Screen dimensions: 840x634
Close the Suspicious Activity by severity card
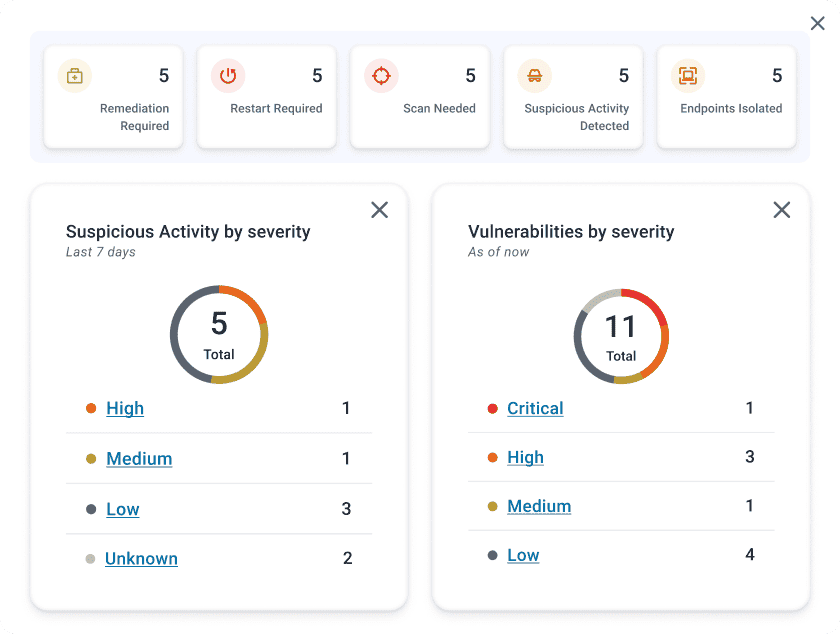pos(380,210)
